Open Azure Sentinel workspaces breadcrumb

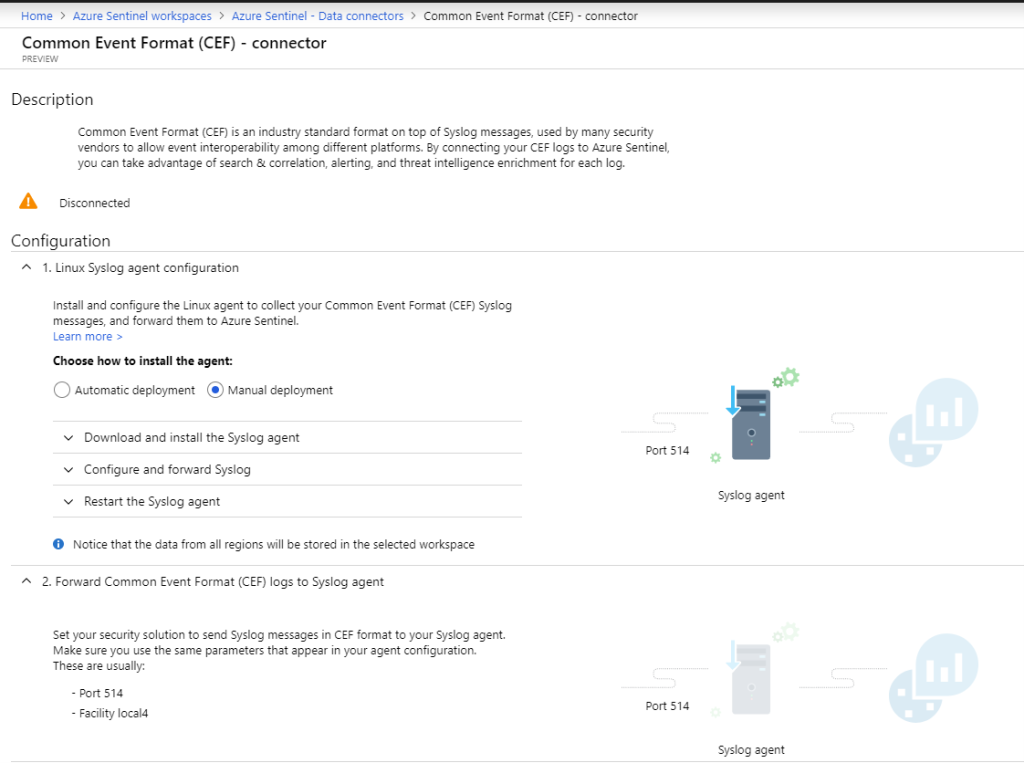click(x=142, y=16)
